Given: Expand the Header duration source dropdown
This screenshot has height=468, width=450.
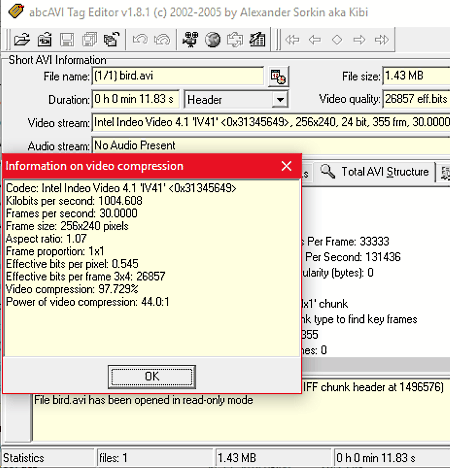Looking at the screenshot, I should coord(280,100).
